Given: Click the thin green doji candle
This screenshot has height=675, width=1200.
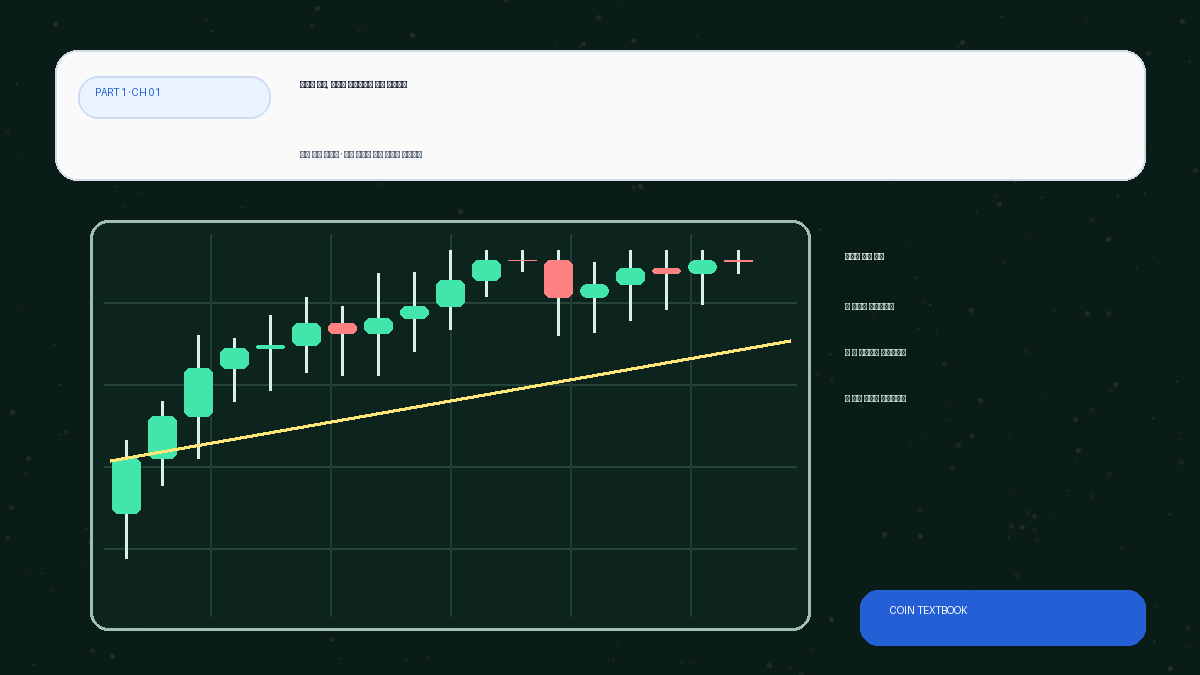Looking at the screenshot, I should [x=270, y=347].
